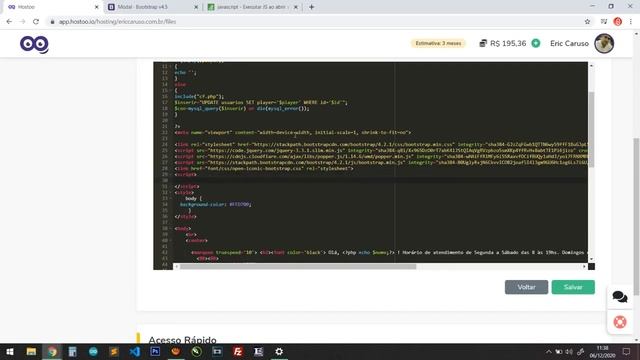The width and height of the screenshot is (640, 360).
Task: Collapse the code fold at line 15
Action: point(170,90)
